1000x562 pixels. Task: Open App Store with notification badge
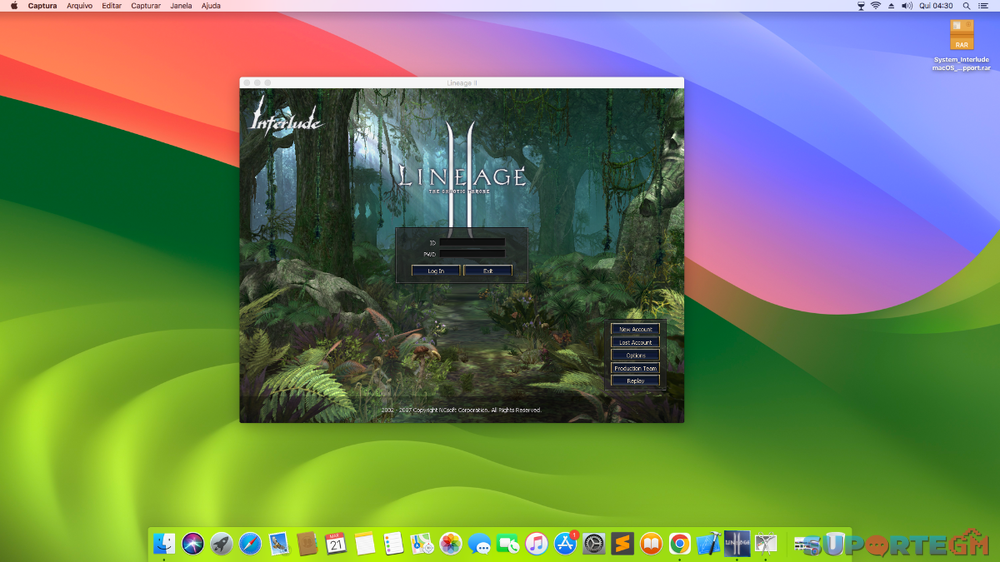coord(566,544)
